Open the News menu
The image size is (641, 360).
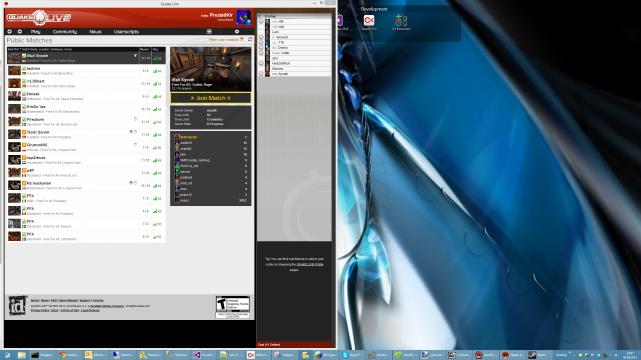(95, 31)
